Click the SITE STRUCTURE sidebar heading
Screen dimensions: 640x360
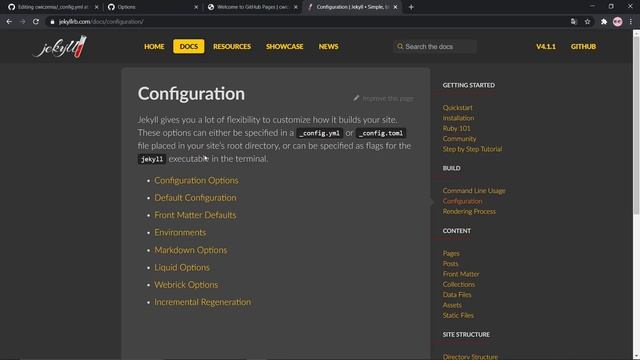pyautogui.click(x=466, y=334)
